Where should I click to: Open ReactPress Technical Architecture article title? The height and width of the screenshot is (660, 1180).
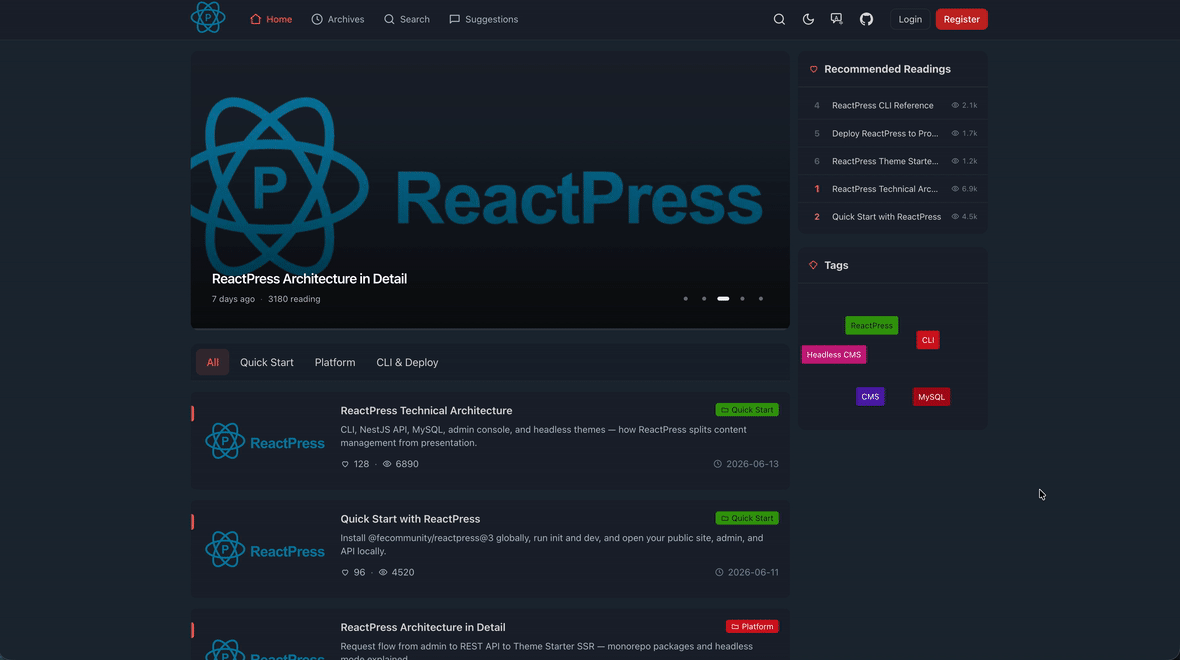click(426, 411)
